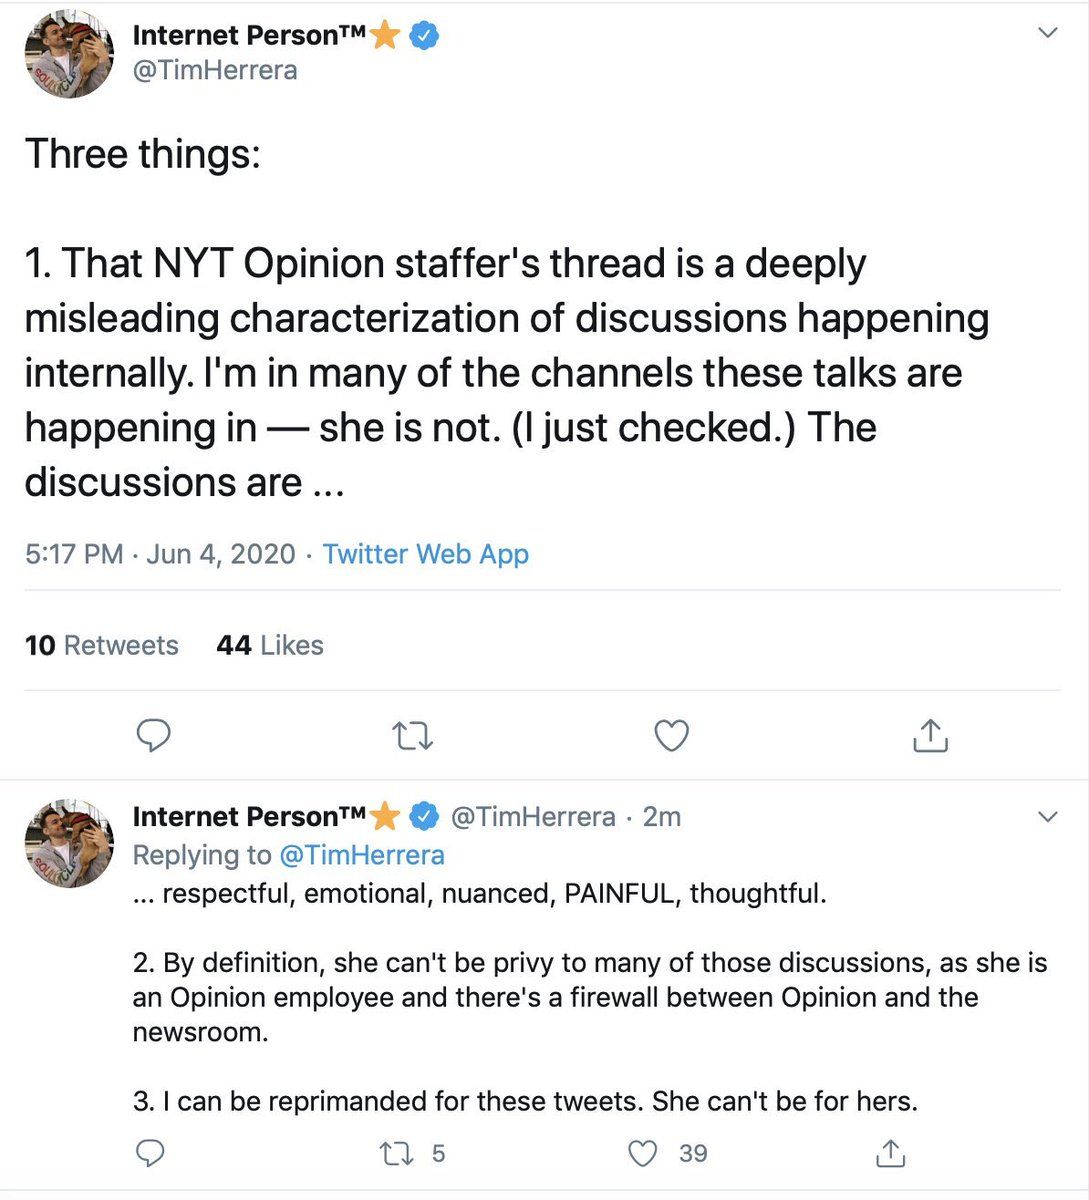Reply to the main tweet
Screen dimensions: 1089x1200
153,735
